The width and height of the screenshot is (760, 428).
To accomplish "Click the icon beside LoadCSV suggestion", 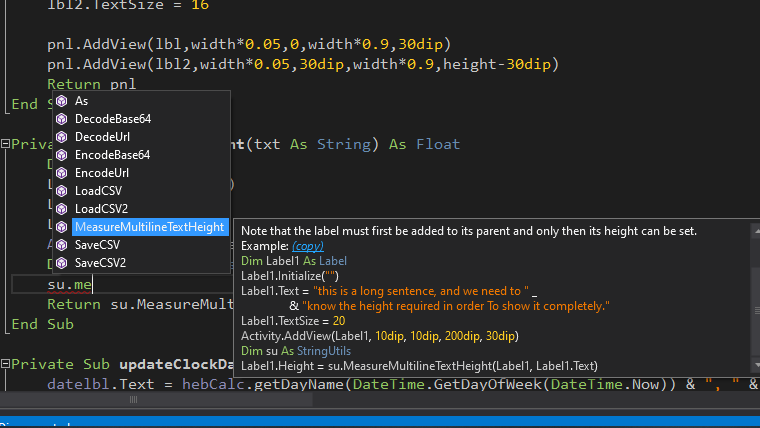I will click(62, 191).
